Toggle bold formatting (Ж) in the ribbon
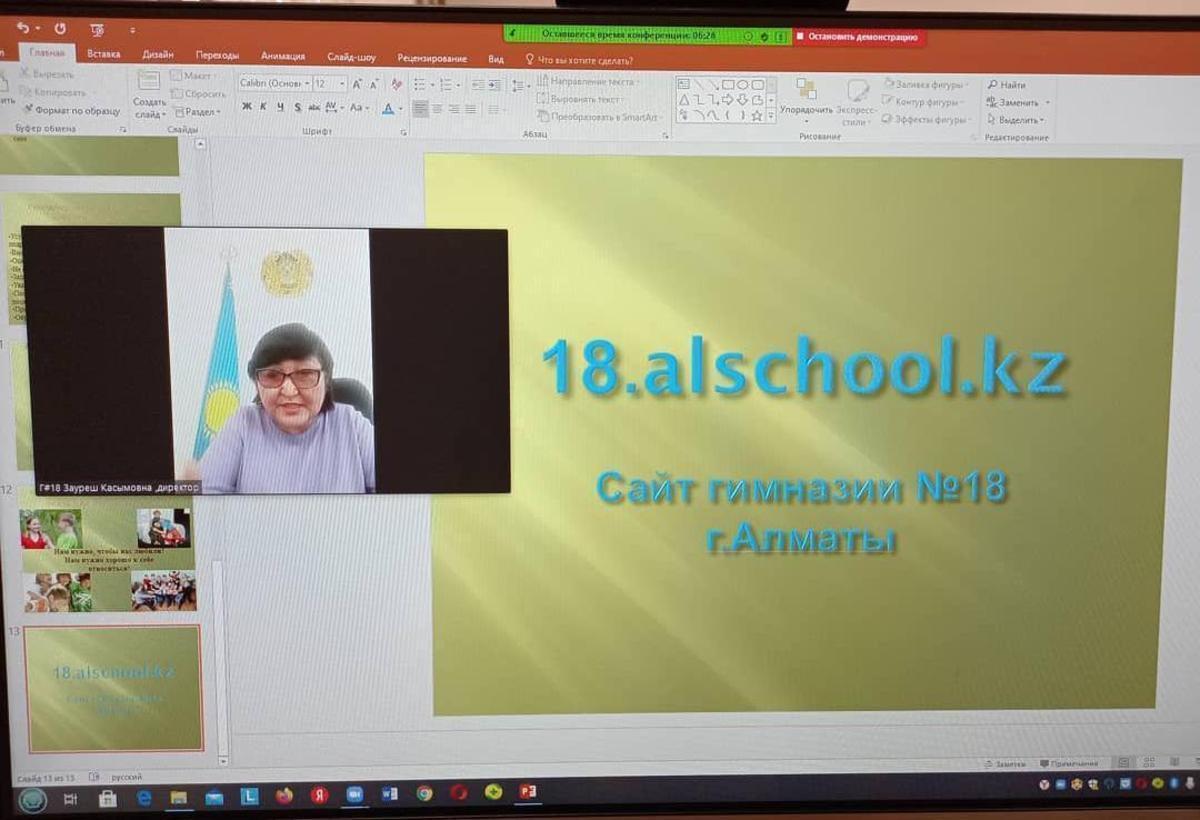The width and height of the screenshot is (1200, 820). (x=247, y=107)
